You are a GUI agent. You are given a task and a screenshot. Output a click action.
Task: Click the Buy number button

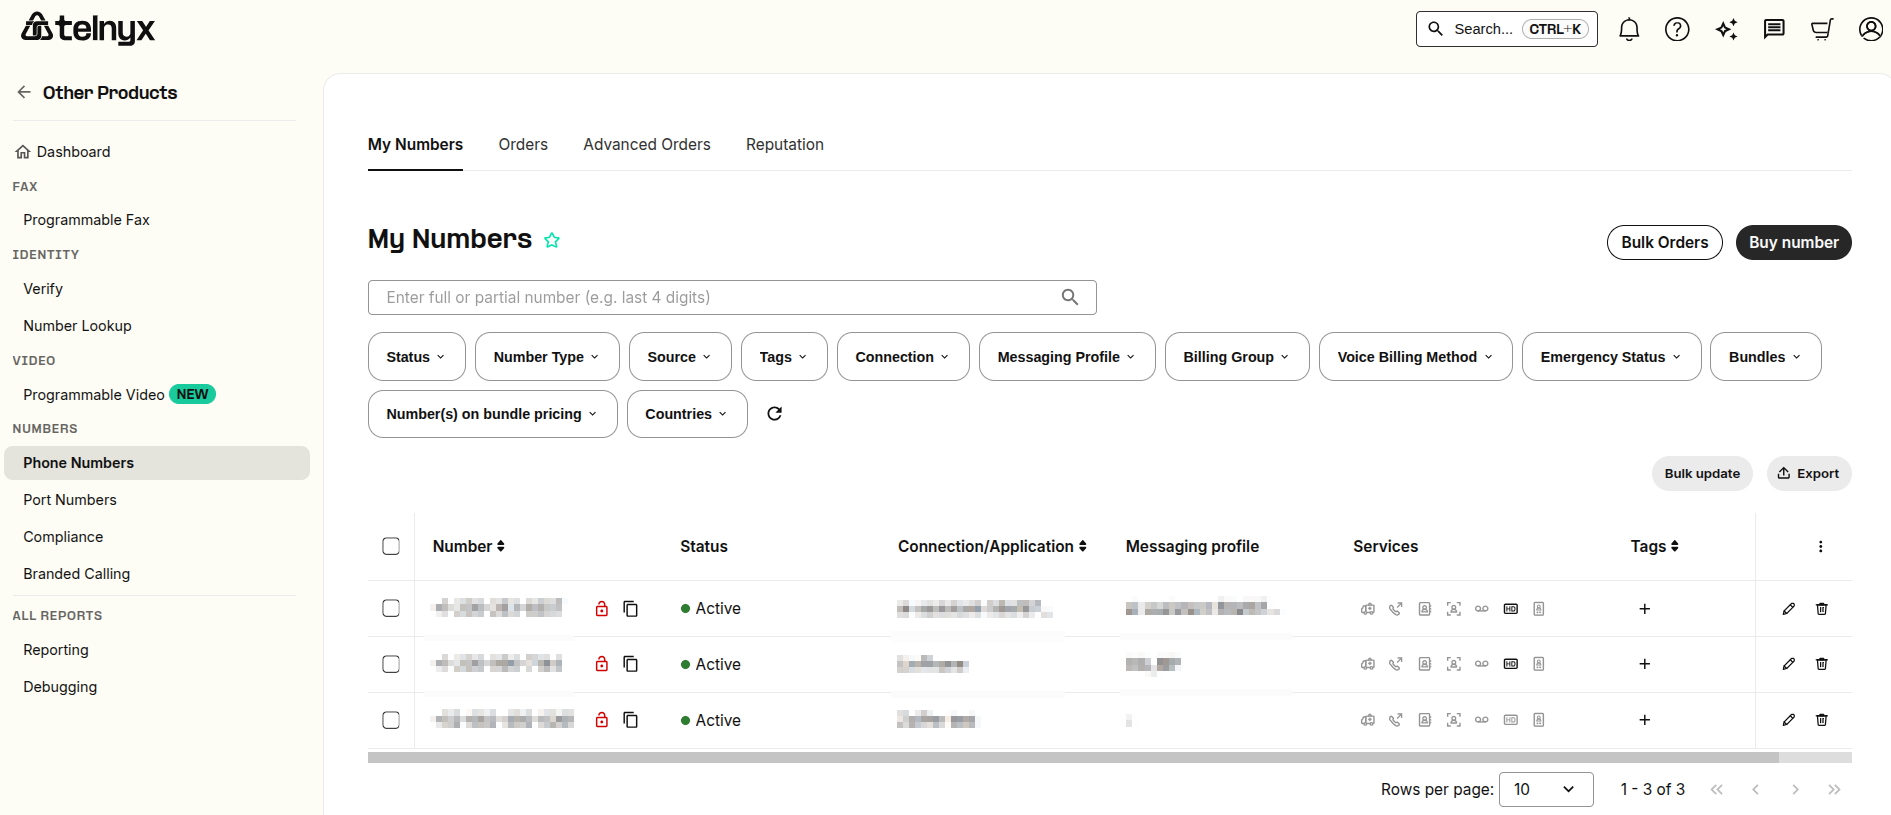coord(1793,243)
